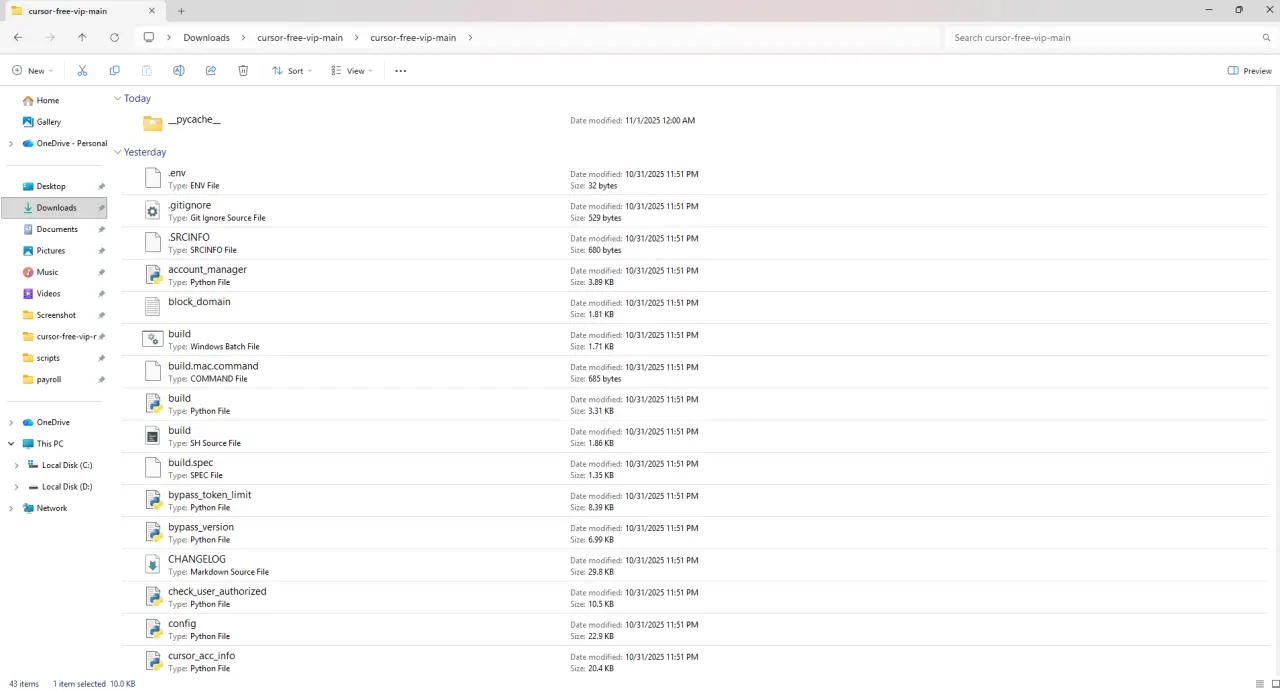Image resolution: width=1280 pixels, height=692 pixels.
Task: Expand Local Disk (D:) node
Action: click(17, 487)
